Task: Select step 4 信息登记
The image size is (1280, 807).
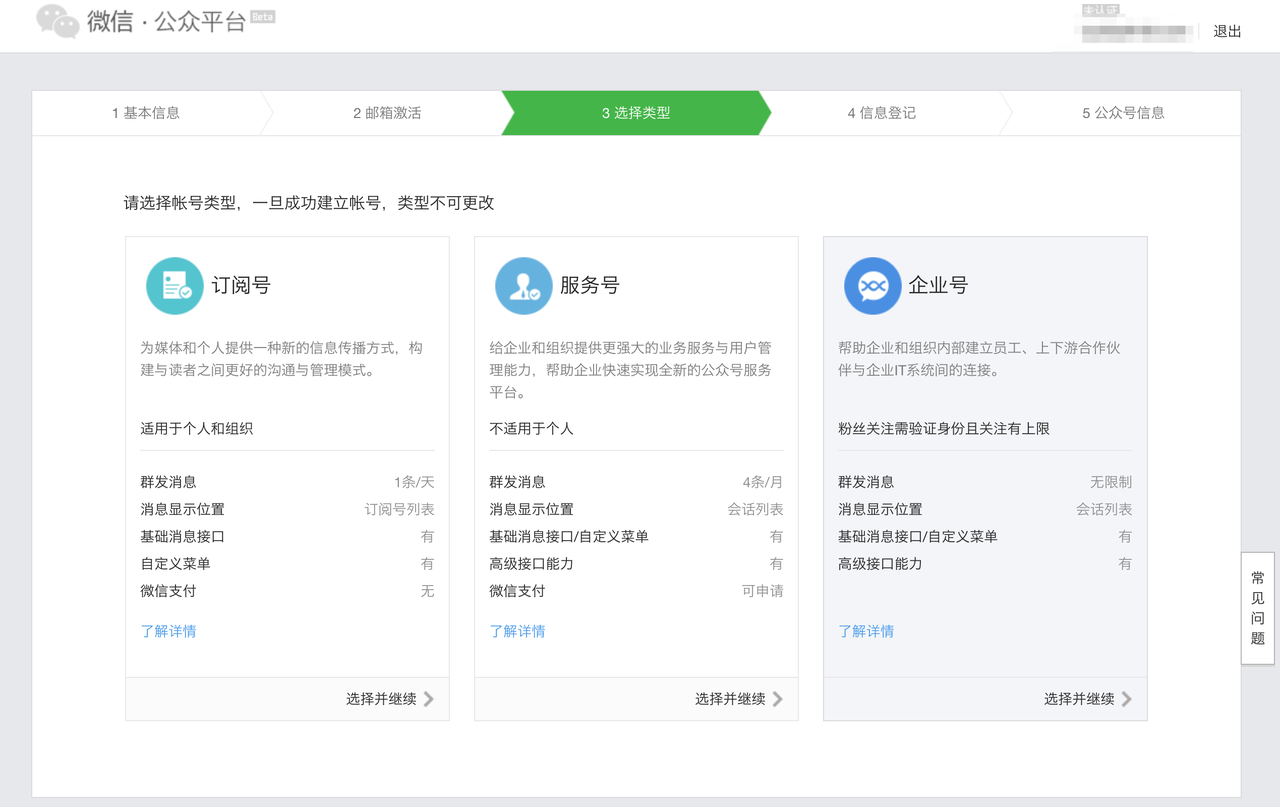Action: (x=882, y=113)
